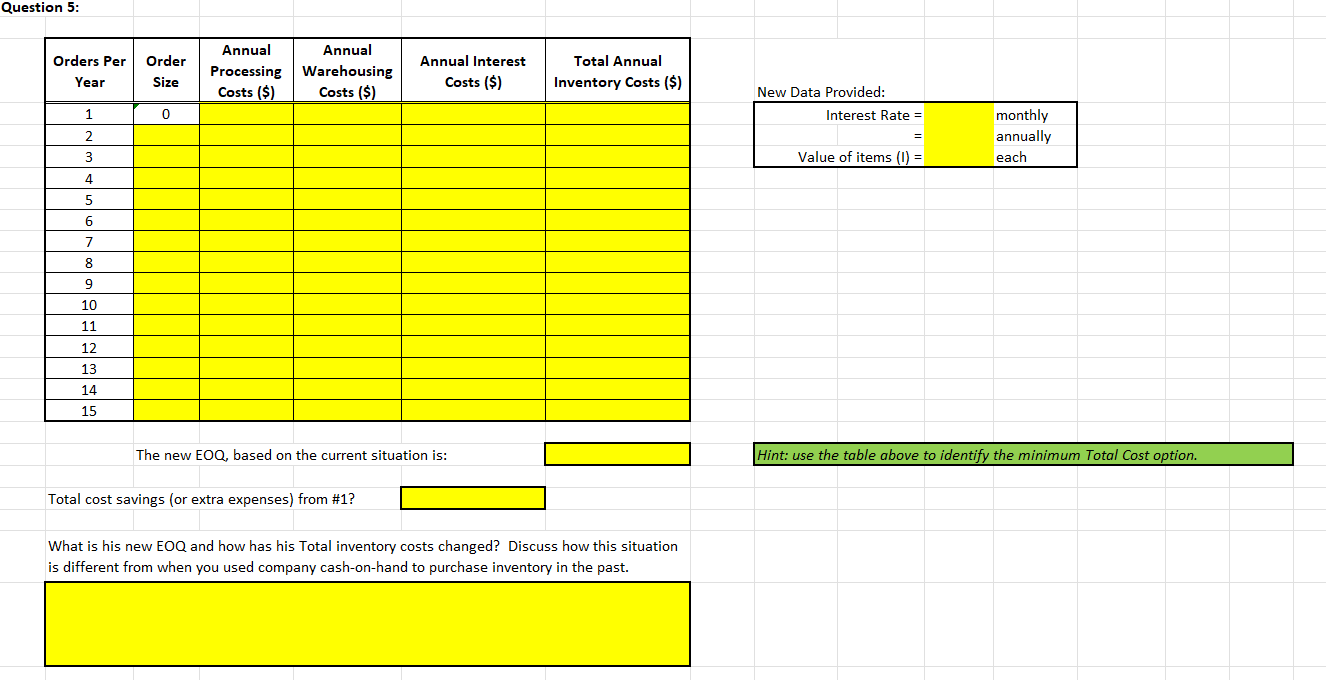The width and height of the screenshot is (1326, 680).
Task: Select the 'Value of items (I) =' label
Action: (858, 157)
